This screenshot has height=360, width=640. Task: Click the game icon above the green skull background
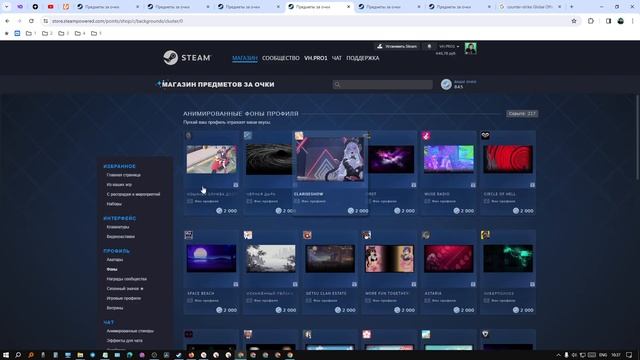coord(485,235)
